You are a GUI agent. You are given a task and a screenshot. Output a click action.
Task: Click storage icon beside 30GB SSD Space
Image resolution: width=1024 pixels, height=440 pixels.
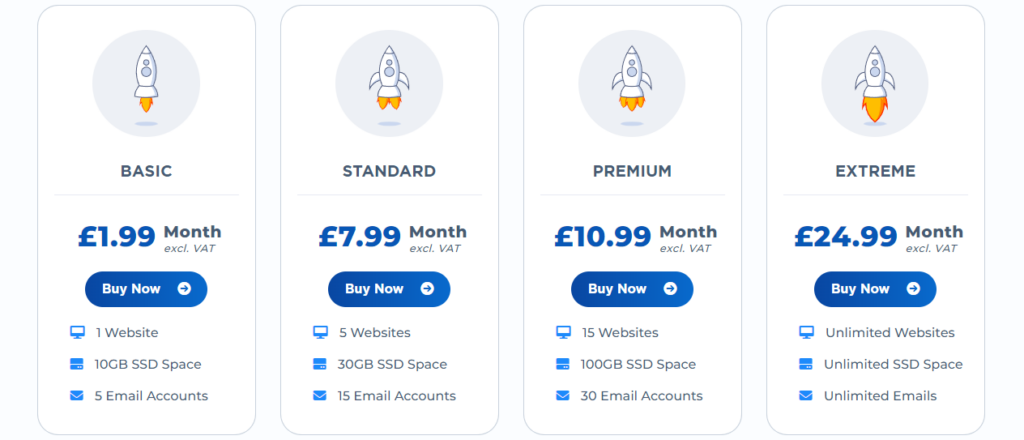[319, 364]
